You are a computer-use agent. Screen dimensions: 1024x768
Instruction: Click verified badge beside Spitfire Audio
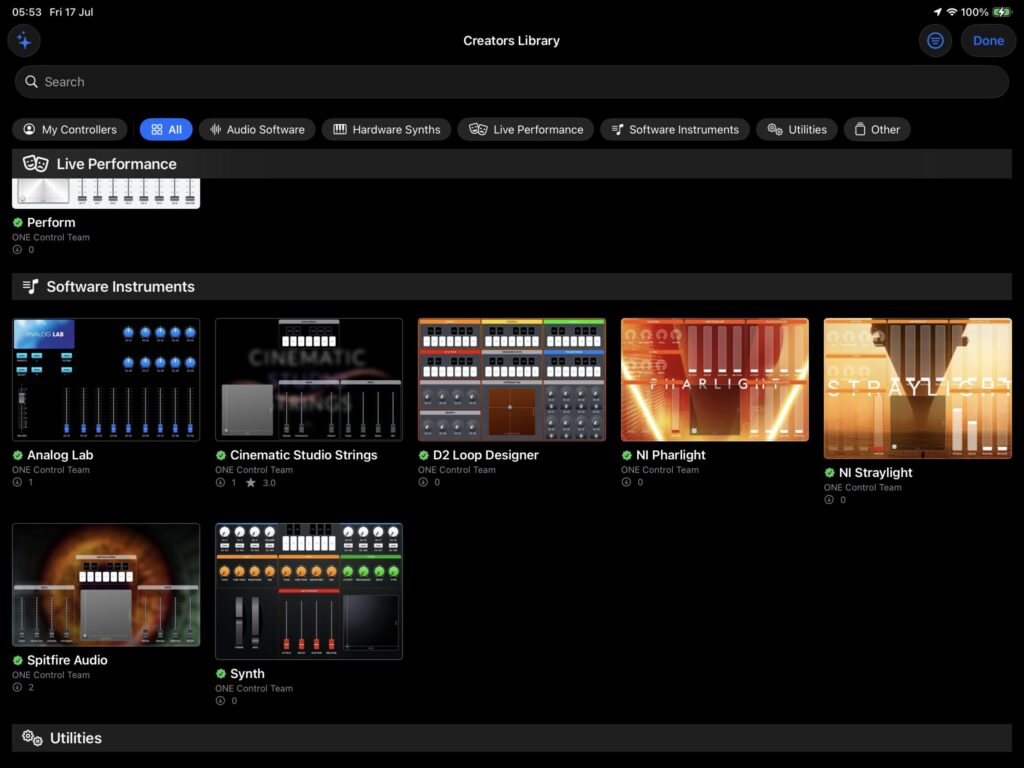click(x=18, y=661)
